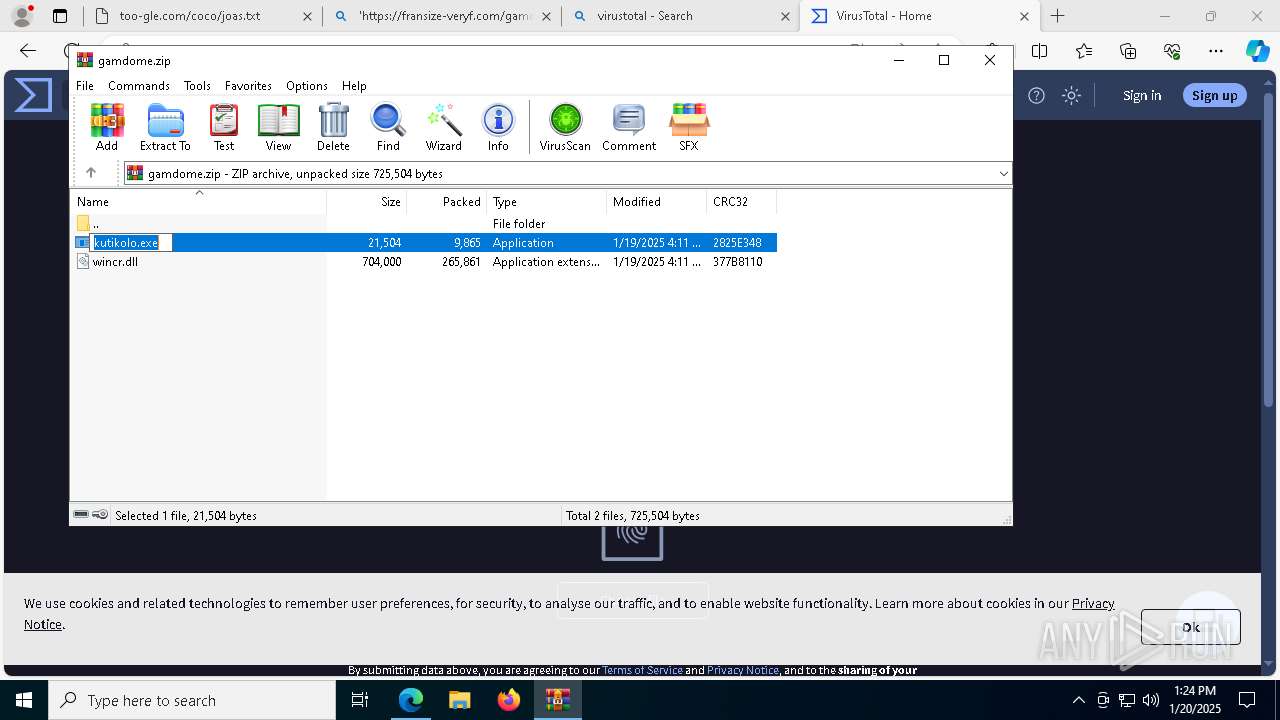The width and height of the screenshot is (1280, 720).
Task: Click the Delete trash can icon
Action: click(x=333, y=127)
